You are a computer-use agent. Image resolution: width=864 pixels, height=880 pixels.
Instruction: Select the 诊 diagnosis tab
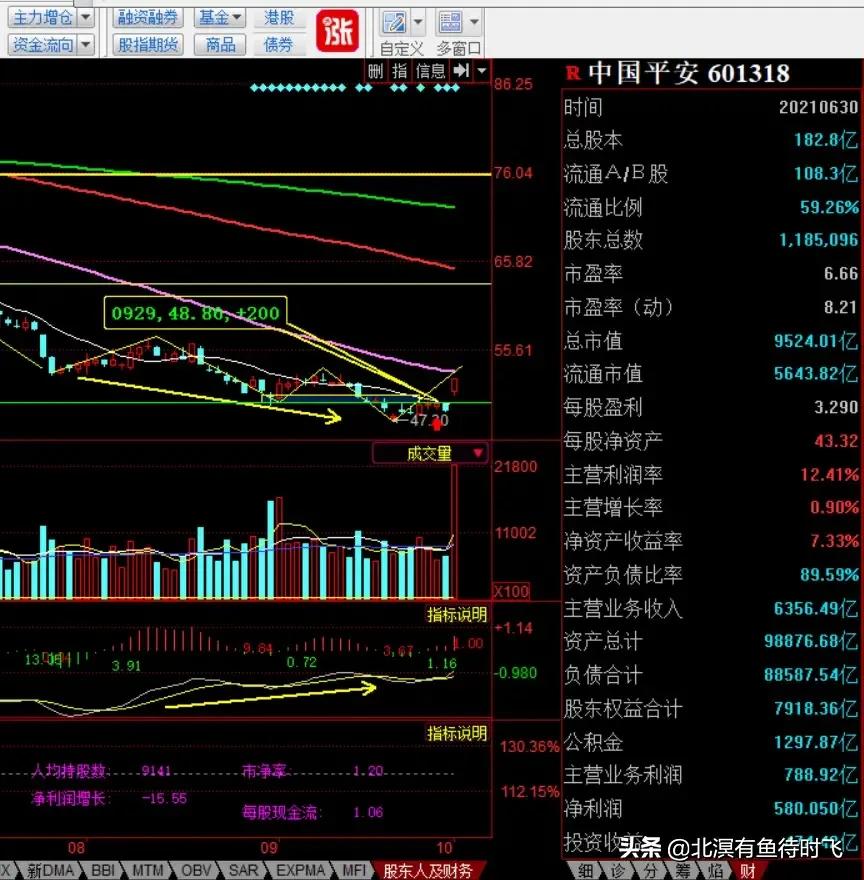[618, 870]
